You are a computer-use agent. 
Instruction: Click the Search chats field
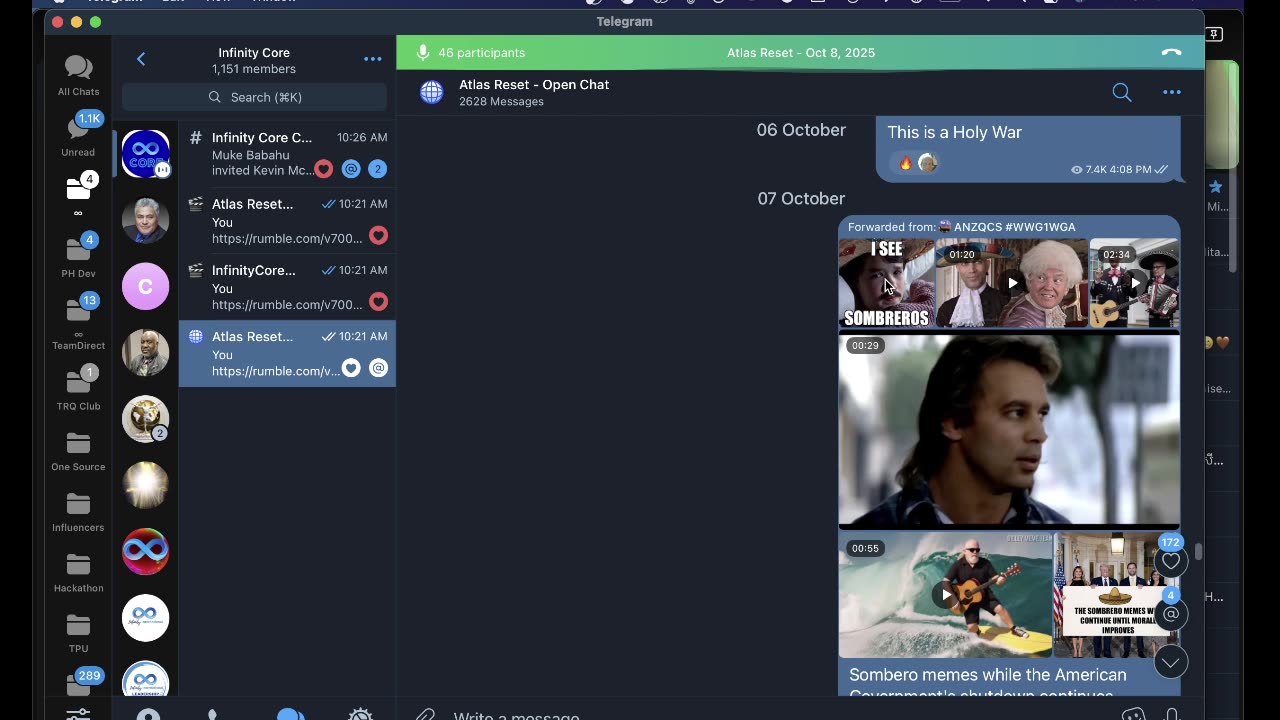[254, 97]
